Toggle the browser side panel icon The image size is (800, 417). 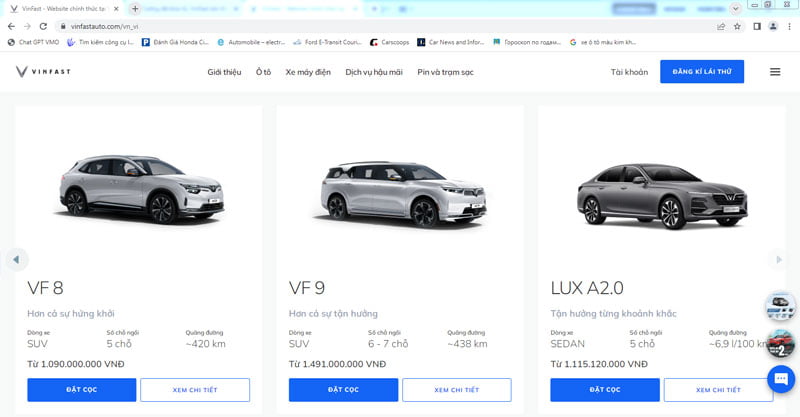point(755,26)
